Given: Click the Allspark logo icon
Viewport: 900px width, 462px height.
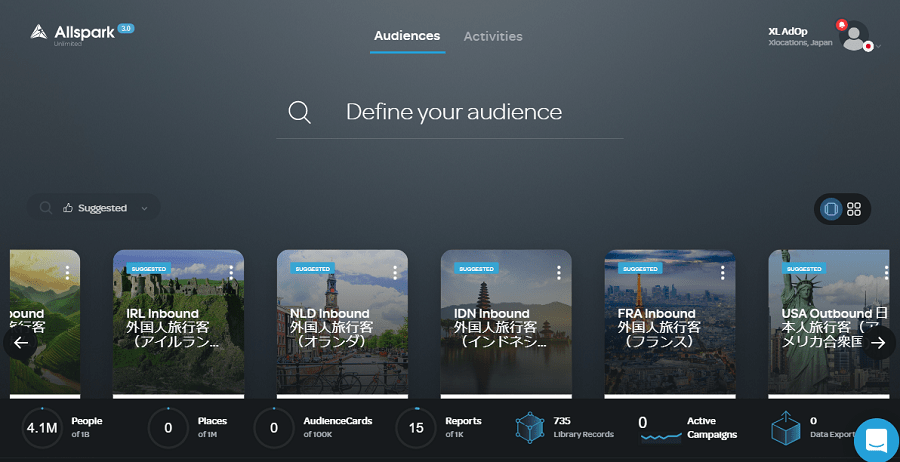Looking at the screenshot, I should coord(38,33).
